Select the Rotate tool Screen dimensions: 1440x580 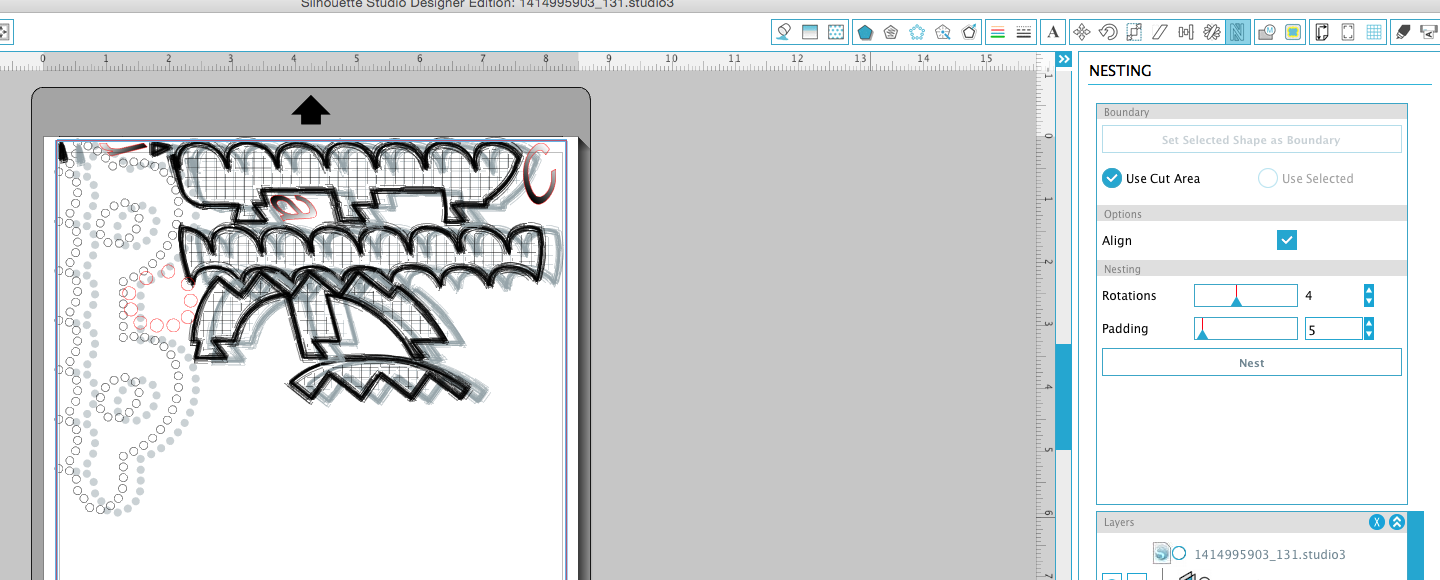point(1108,31)
